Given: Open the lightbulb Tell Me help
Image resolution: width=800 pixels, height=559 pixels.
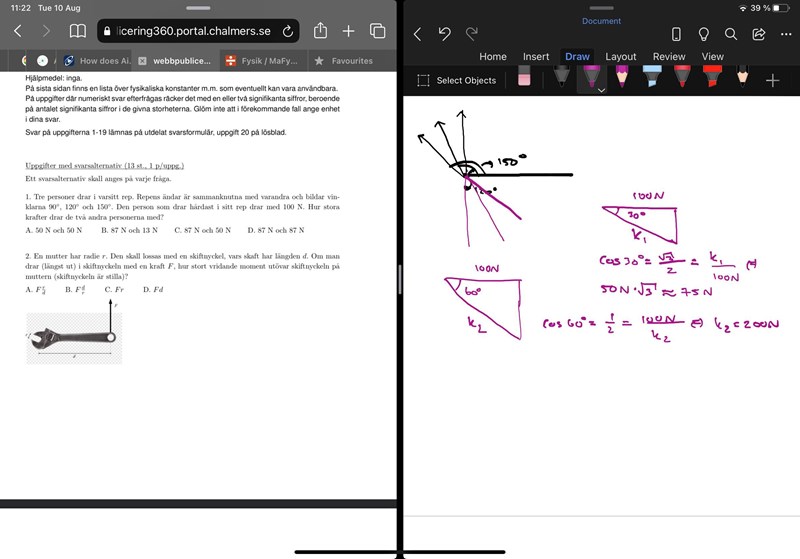Looking at the screenshot, I should pos(704,34).
